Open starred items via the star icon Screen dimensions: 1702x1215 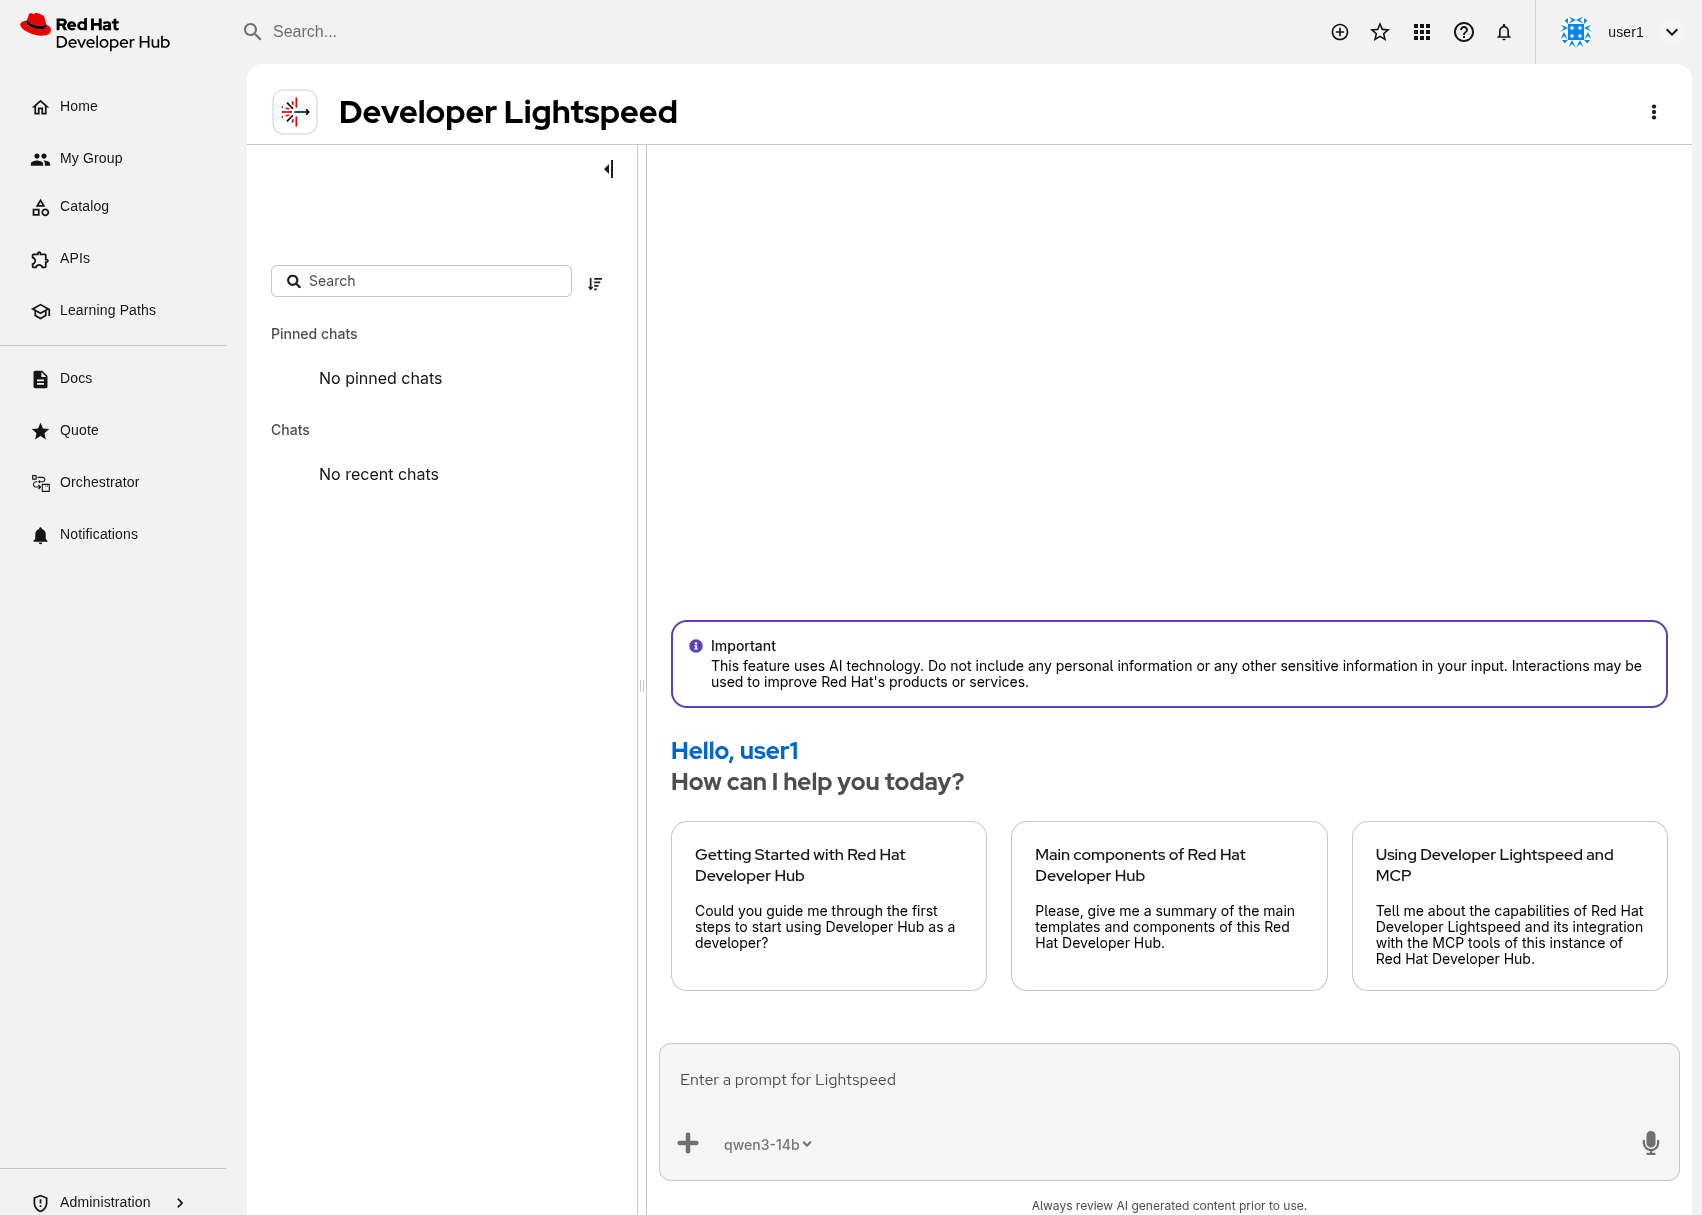pyautogui.click(x=1380, y=32)
